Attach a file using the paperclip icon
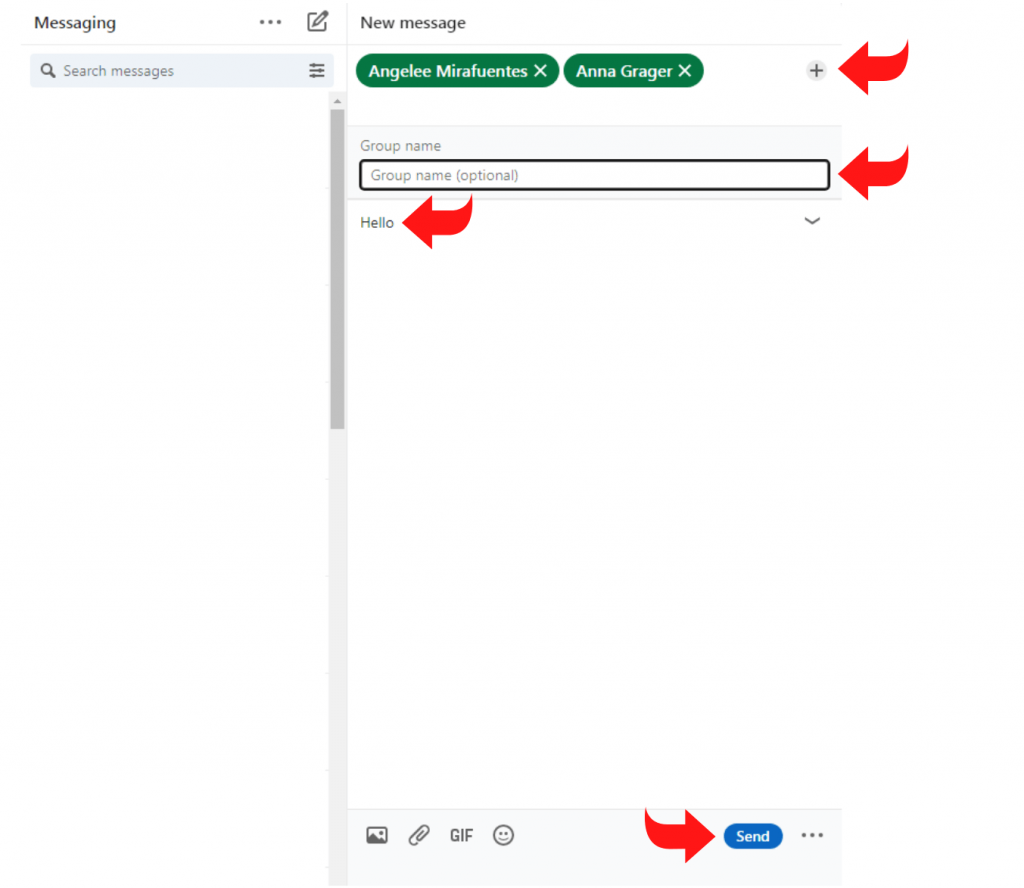Image resolution: width=1024 pixels, height=888 pixels. [x=419, y=835]
